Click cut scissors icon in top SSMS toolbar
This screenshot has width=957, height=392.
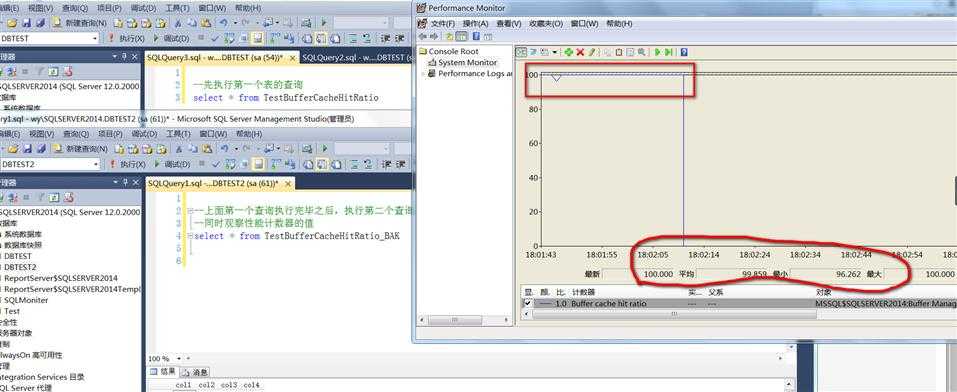(x=178, y=23)
